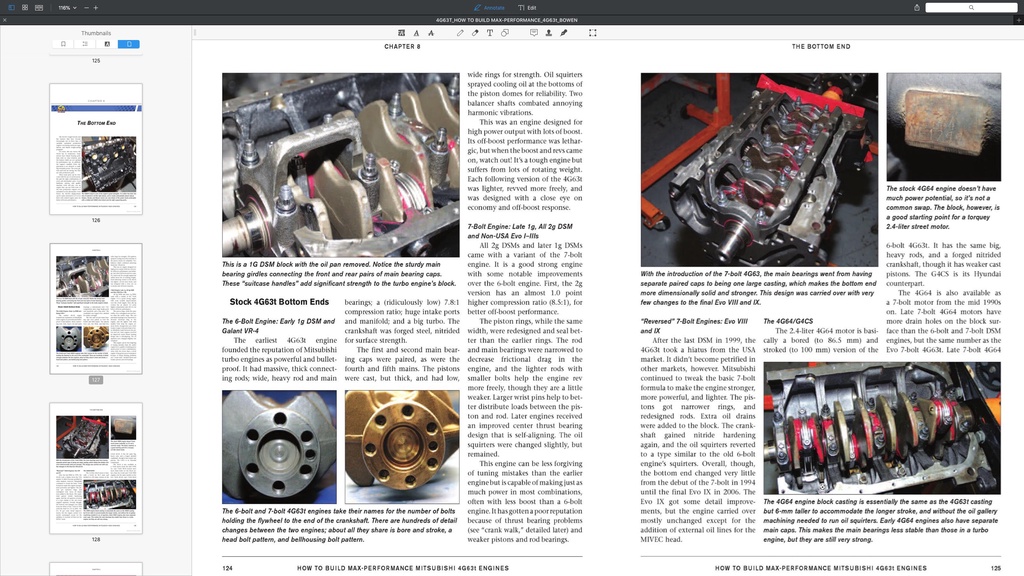Click the share icon beside the search field

click(917, 8)
